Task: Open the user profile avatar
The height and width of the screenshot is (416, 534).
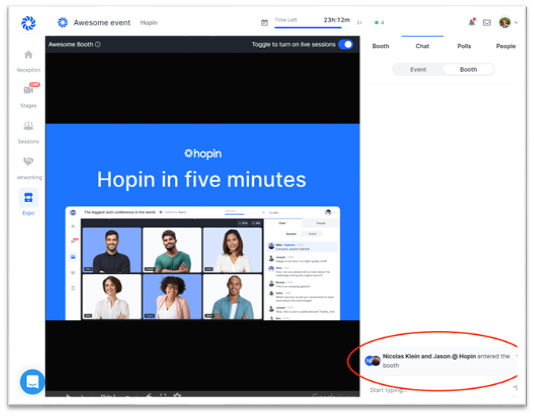Action: click(505, 22)
